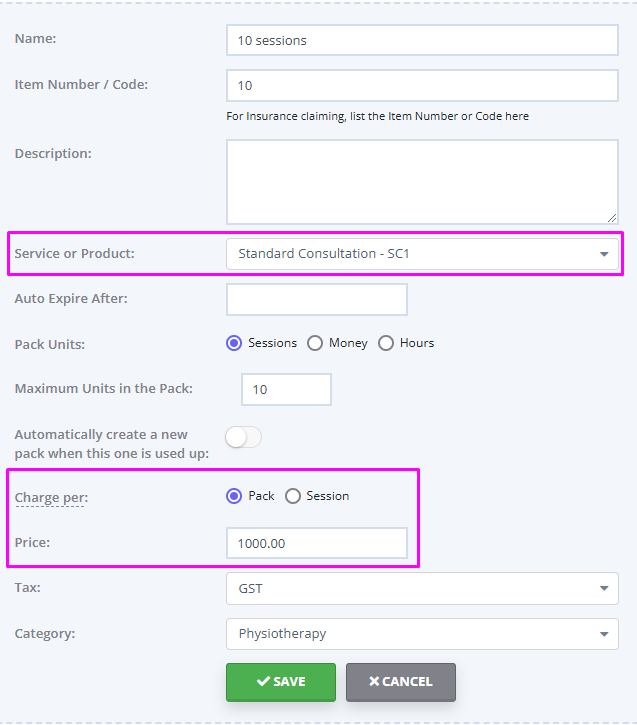637x725 pixels.
Task: Click inside the Description text area
Action: (422, 182)
